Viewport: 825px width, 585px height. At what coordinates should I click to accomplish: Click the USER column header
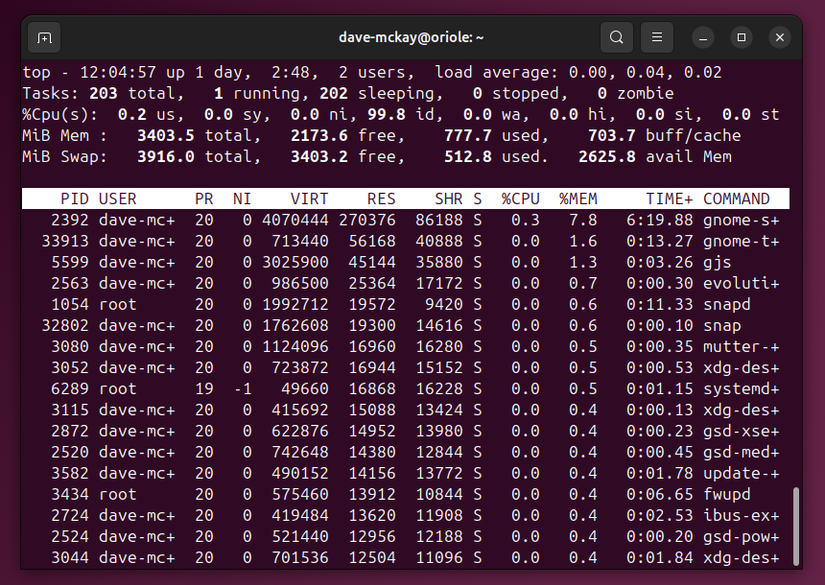pos(117,198)
